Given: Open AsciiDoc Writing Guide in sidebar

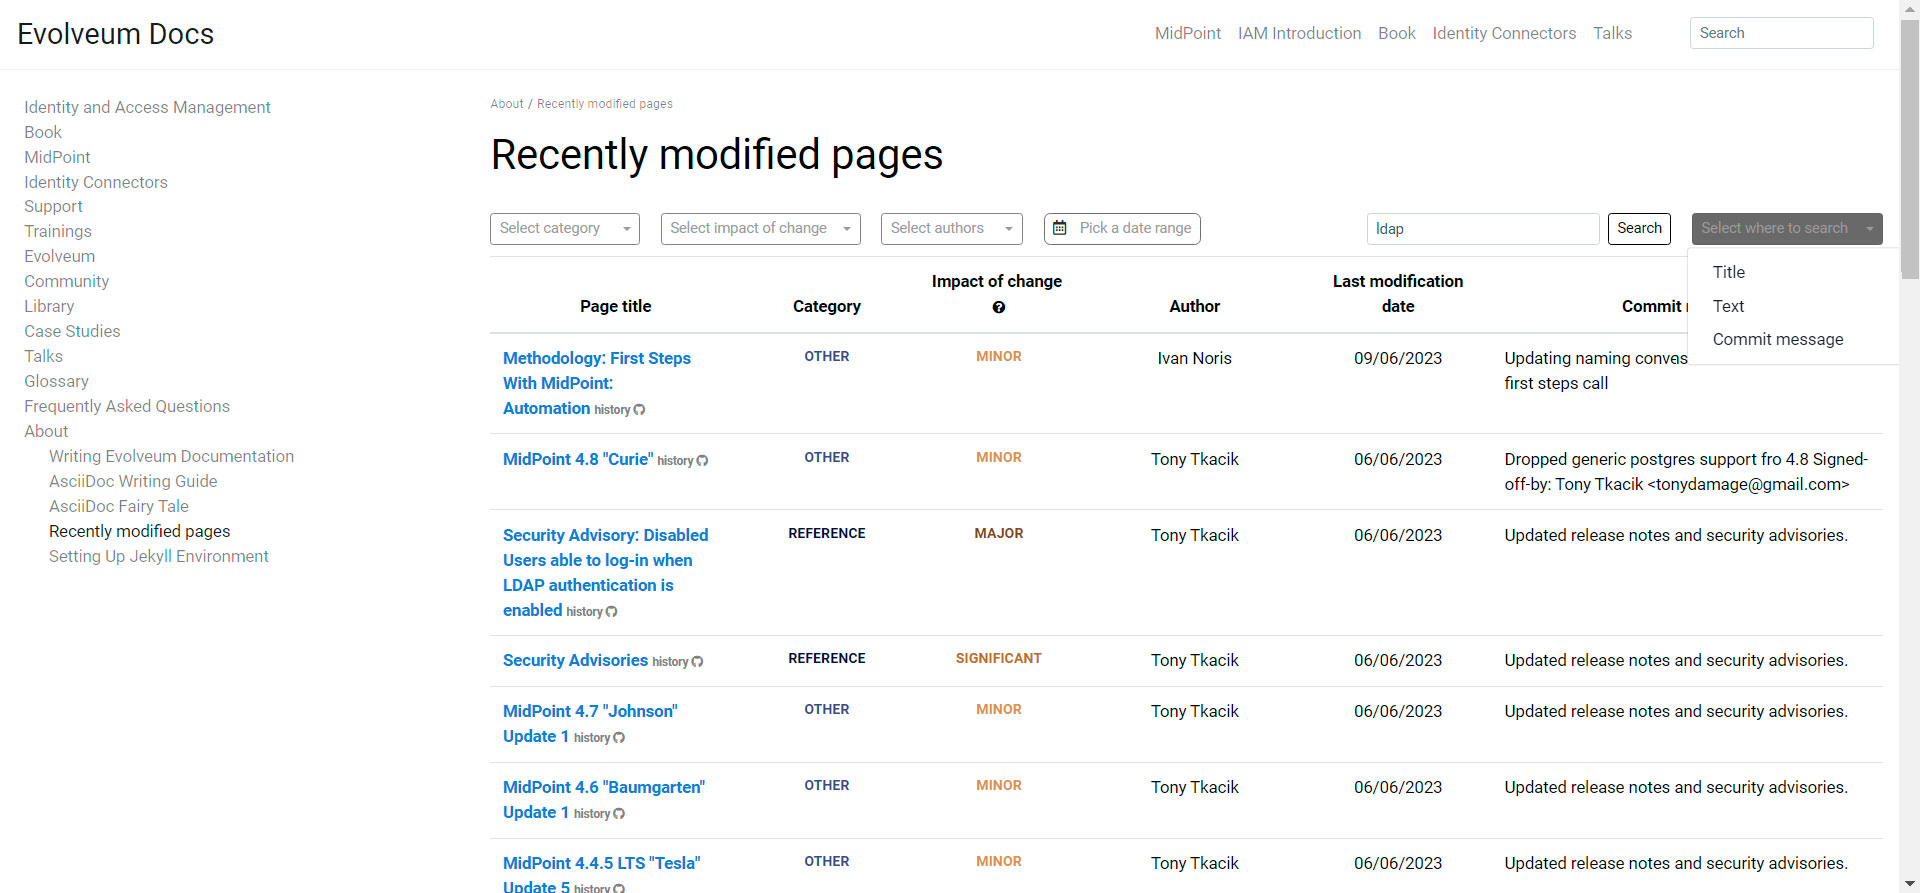Looking at the screenshot, I should coord(133,481).
